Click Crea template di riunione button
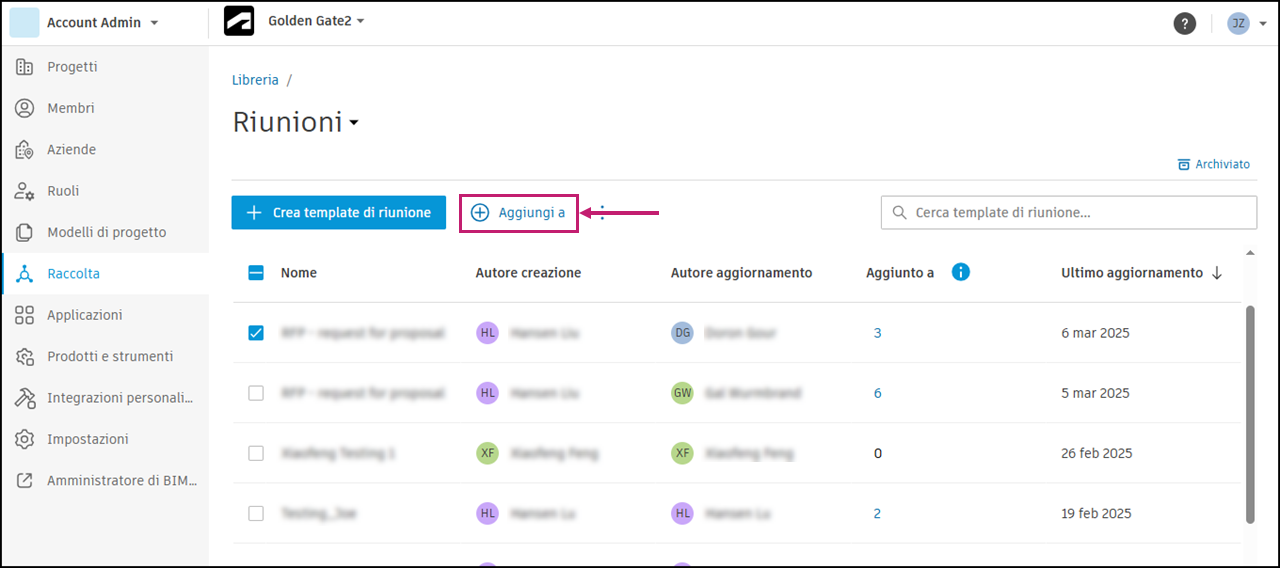 338,212
